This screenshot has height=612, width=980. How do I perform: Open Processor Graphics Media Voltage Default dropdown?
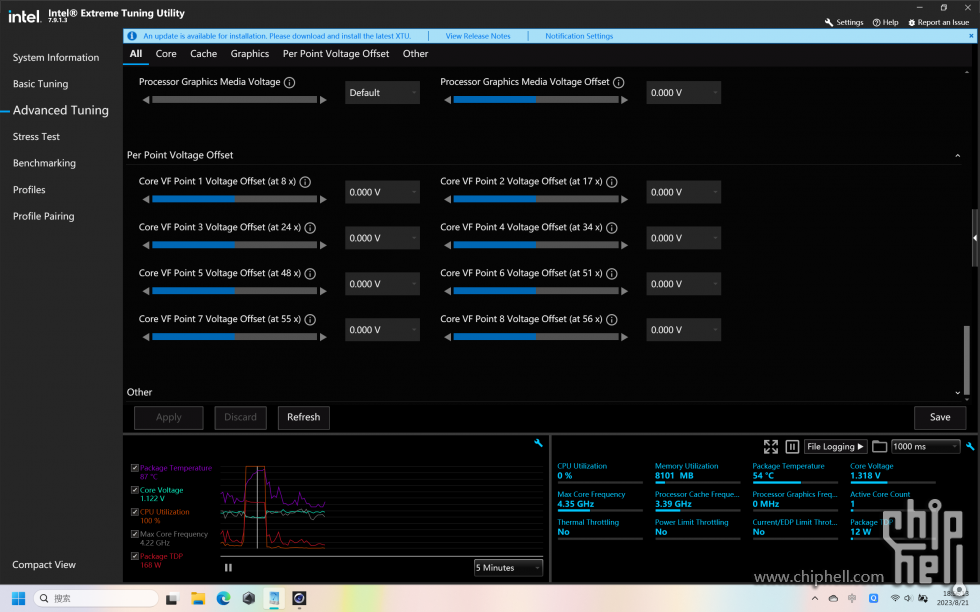[382, 93]
